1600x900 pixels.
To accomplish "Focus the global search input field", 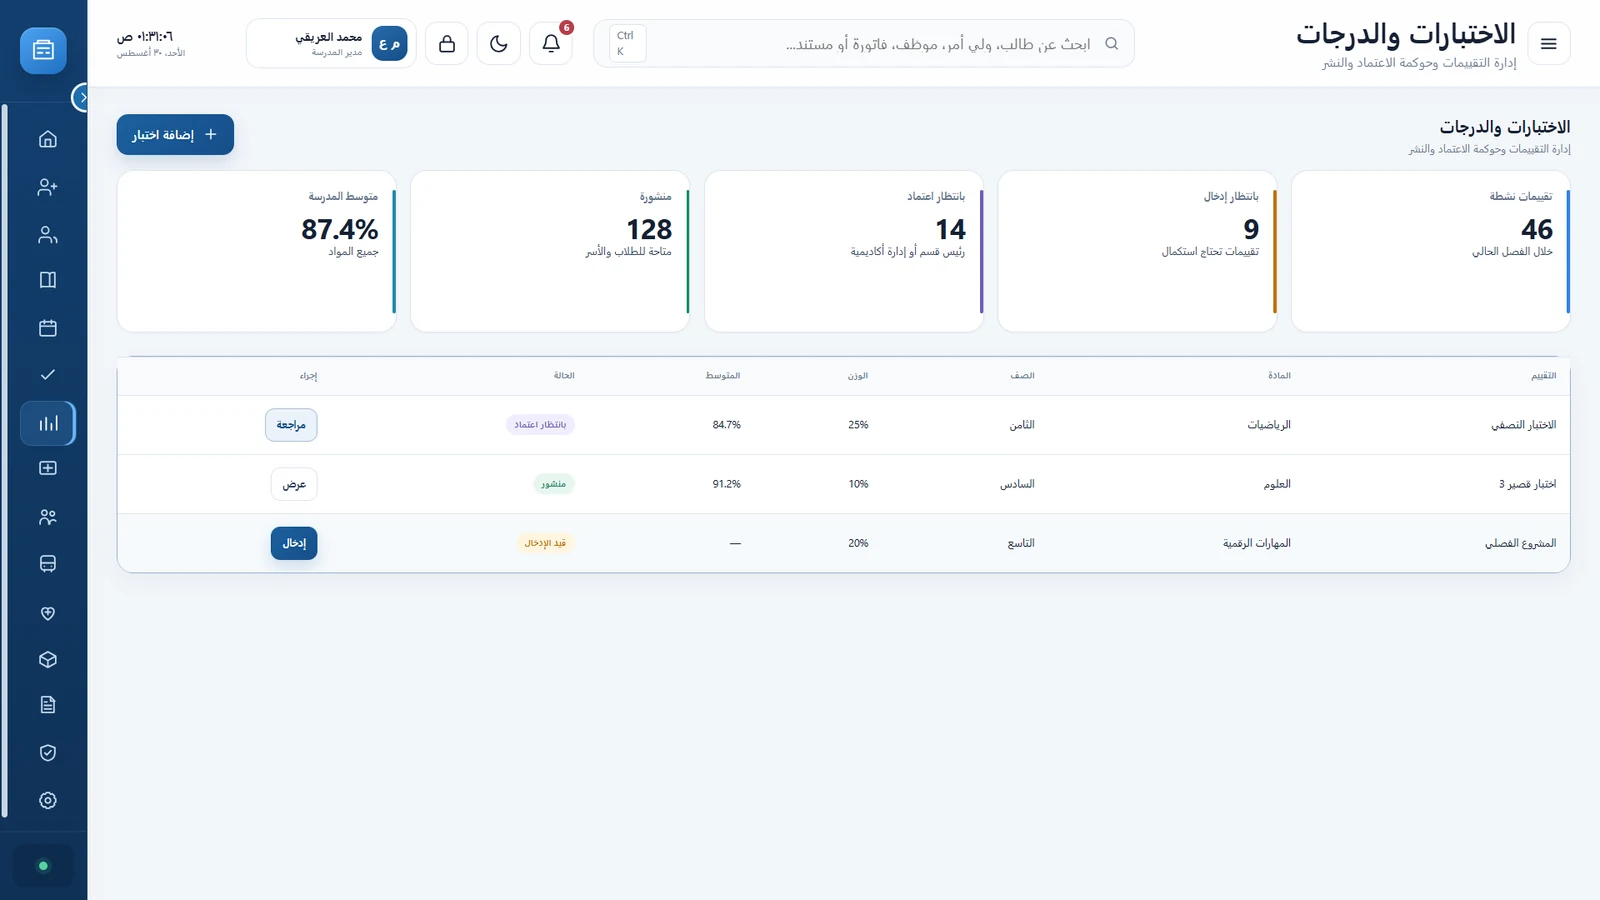I will tap(864, 44).
